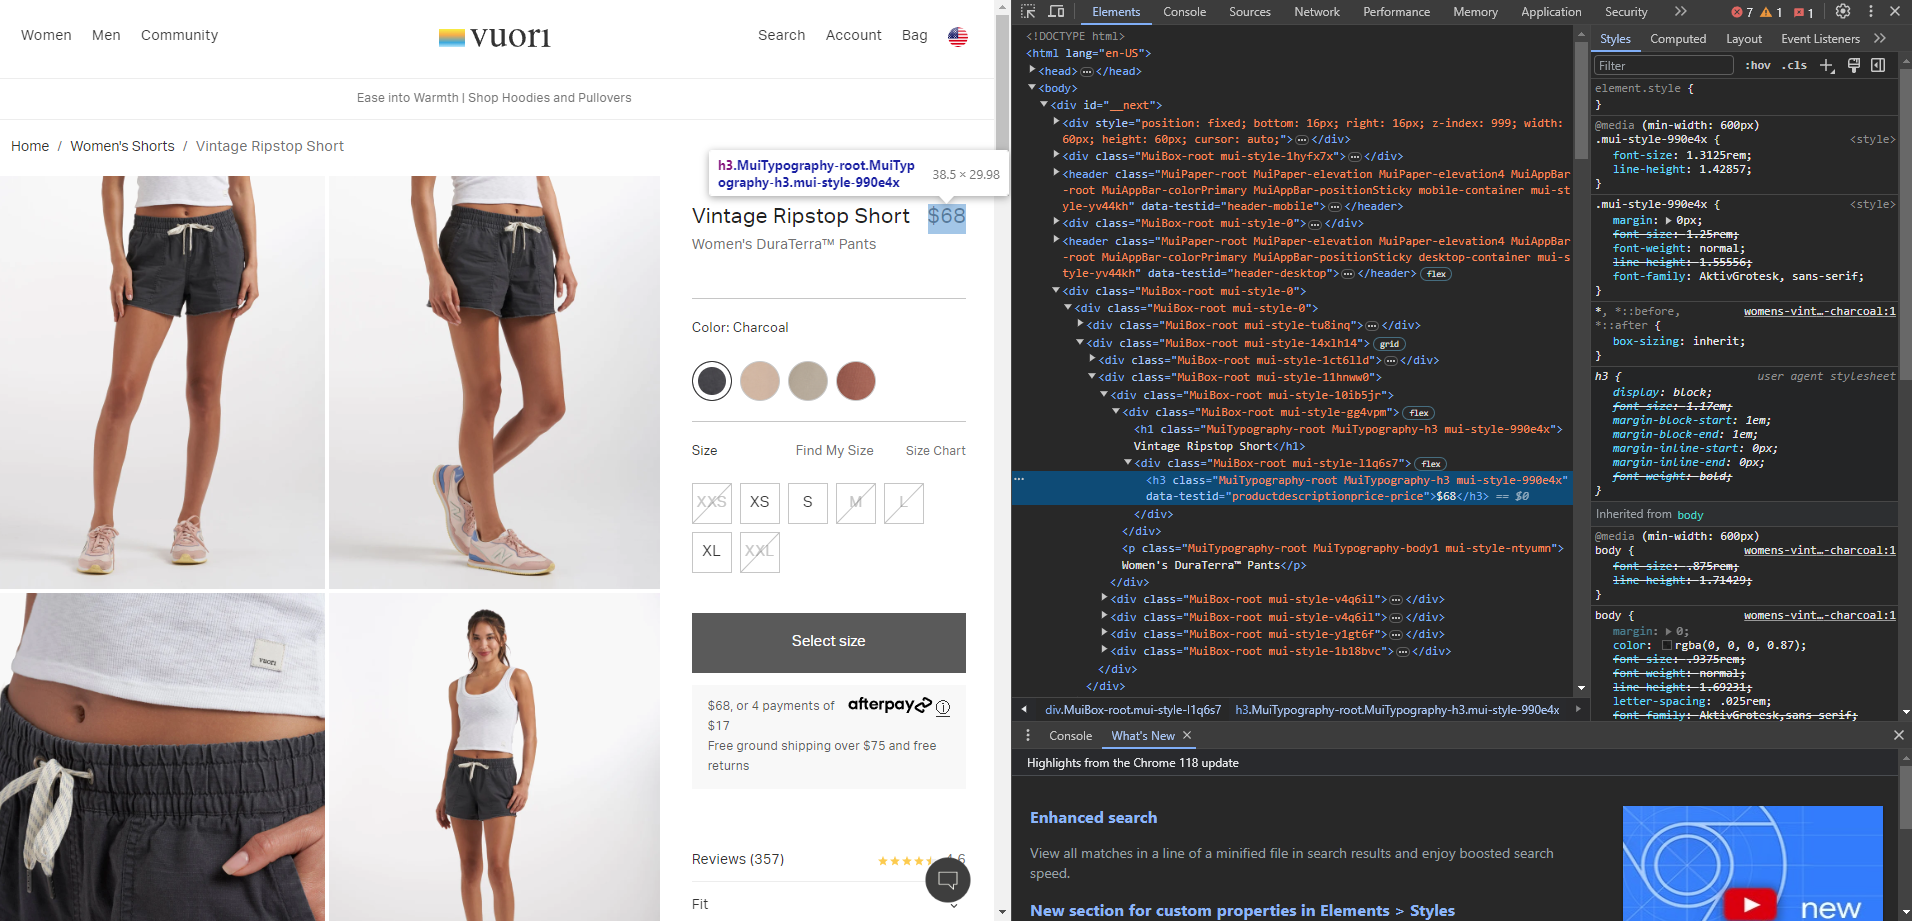This screenshot has height=921, width=1912.
Task: Click the New Style Rule plus icon
Action: click(x=1828, y=65)
